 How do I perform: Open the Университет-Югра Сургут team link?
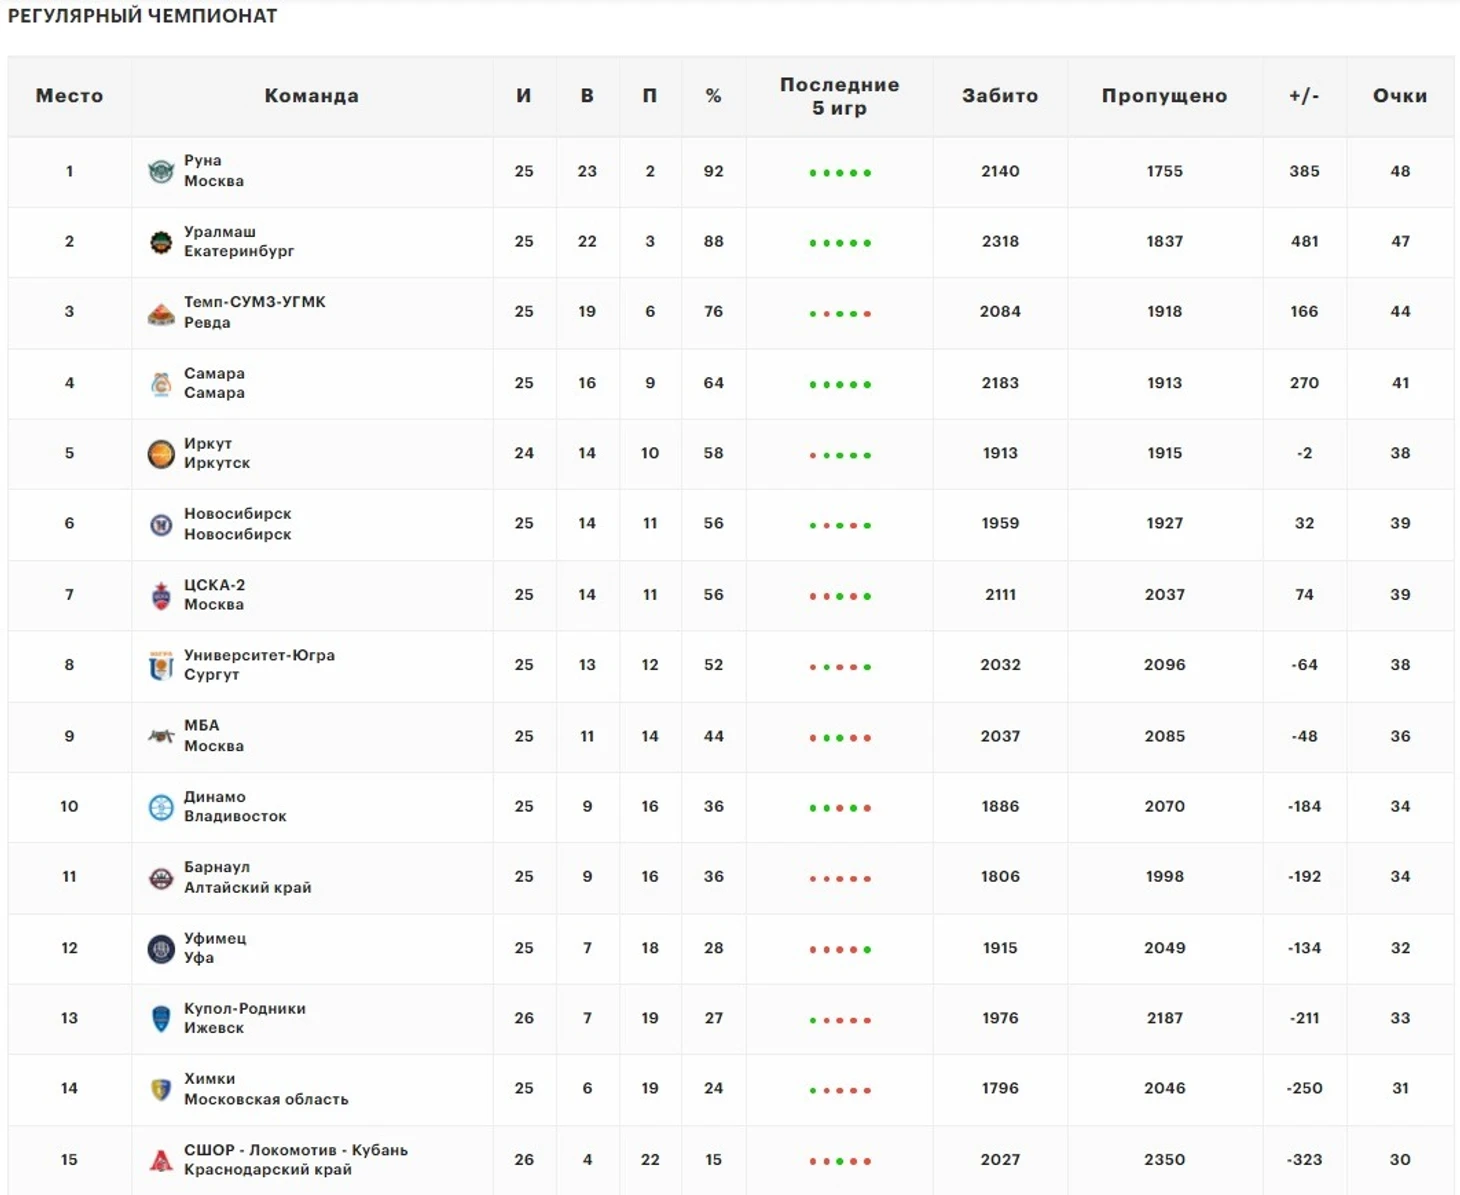[x=259, y=665]
